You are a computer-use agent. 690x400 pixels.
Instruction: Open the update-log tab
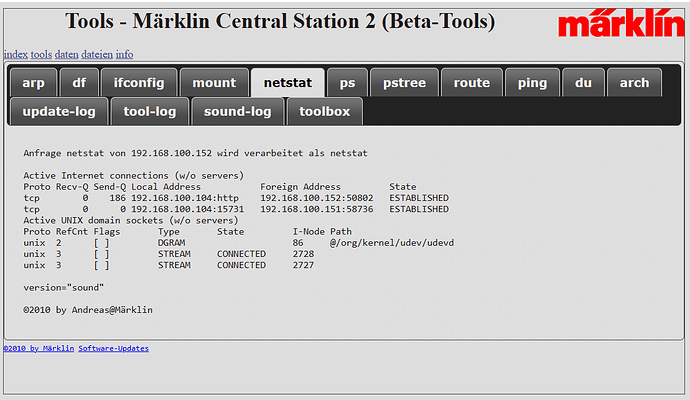click(x=59, y=111)
